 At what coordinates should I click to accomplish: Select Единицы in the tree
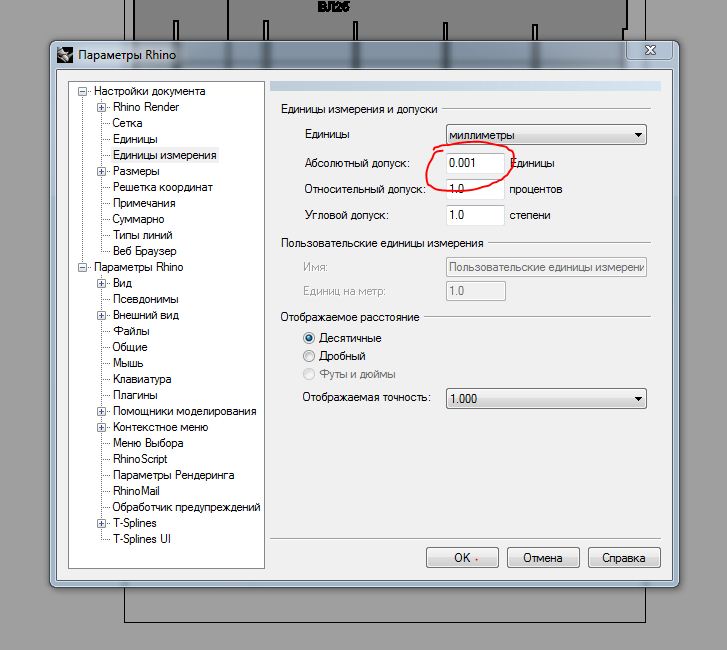(x=135, y=139)
